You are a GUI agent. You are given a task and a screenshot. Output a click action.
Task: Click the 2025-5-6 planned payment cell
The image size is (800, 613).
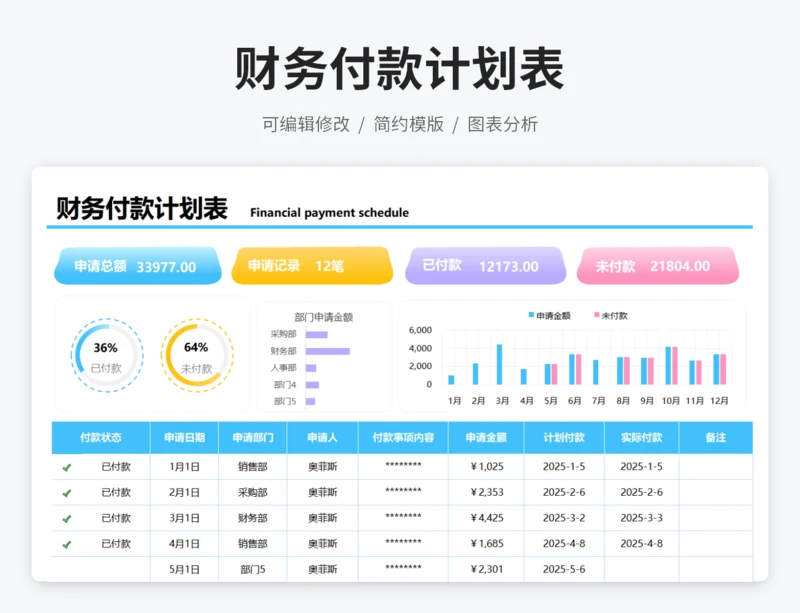click(x=564, y=569)
